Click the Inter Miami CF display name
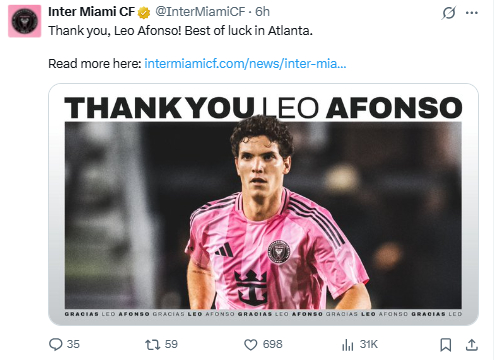The height and width of the screenshot is (360, 495). point(91,12)
